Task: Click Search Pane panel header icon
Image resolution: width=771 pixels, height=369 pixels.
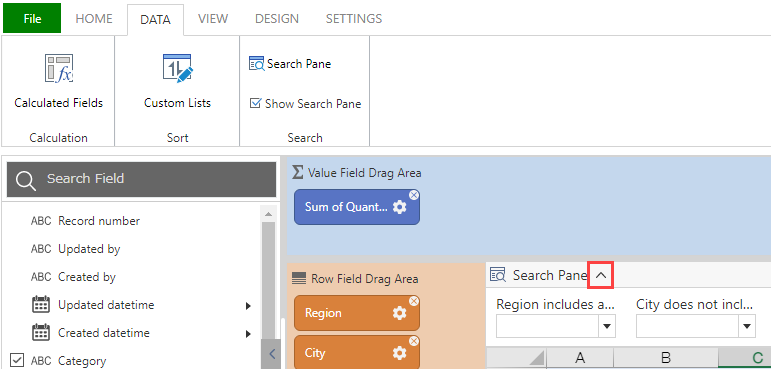Action: click(498, 275)
